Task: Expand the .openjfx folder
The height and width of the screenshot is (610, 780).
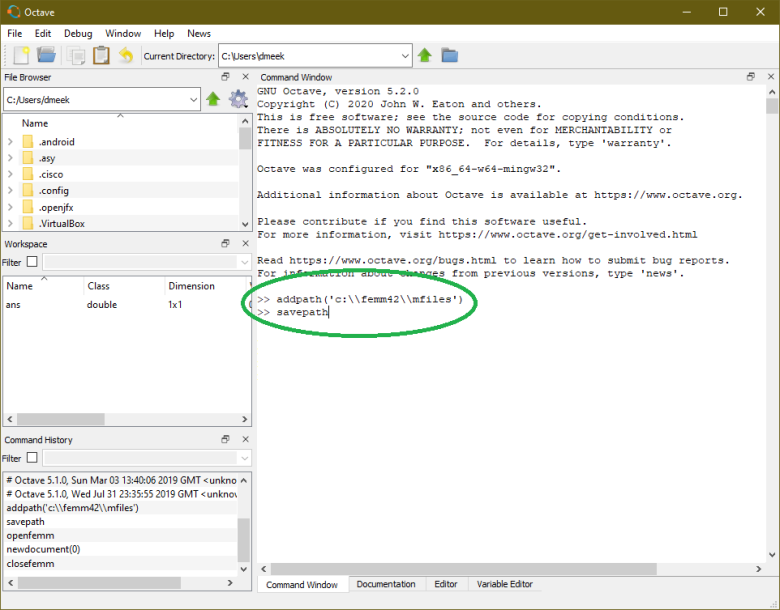Action: [x=10, y=207]
